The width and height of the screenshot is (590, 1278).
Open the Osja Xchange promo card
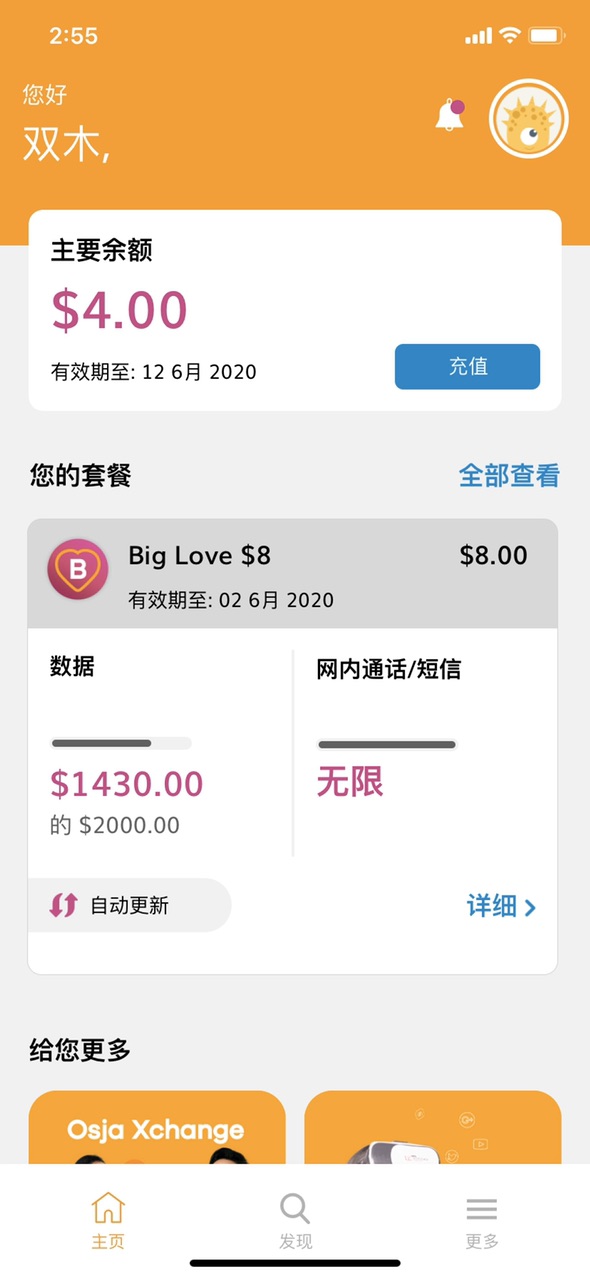157,1127
